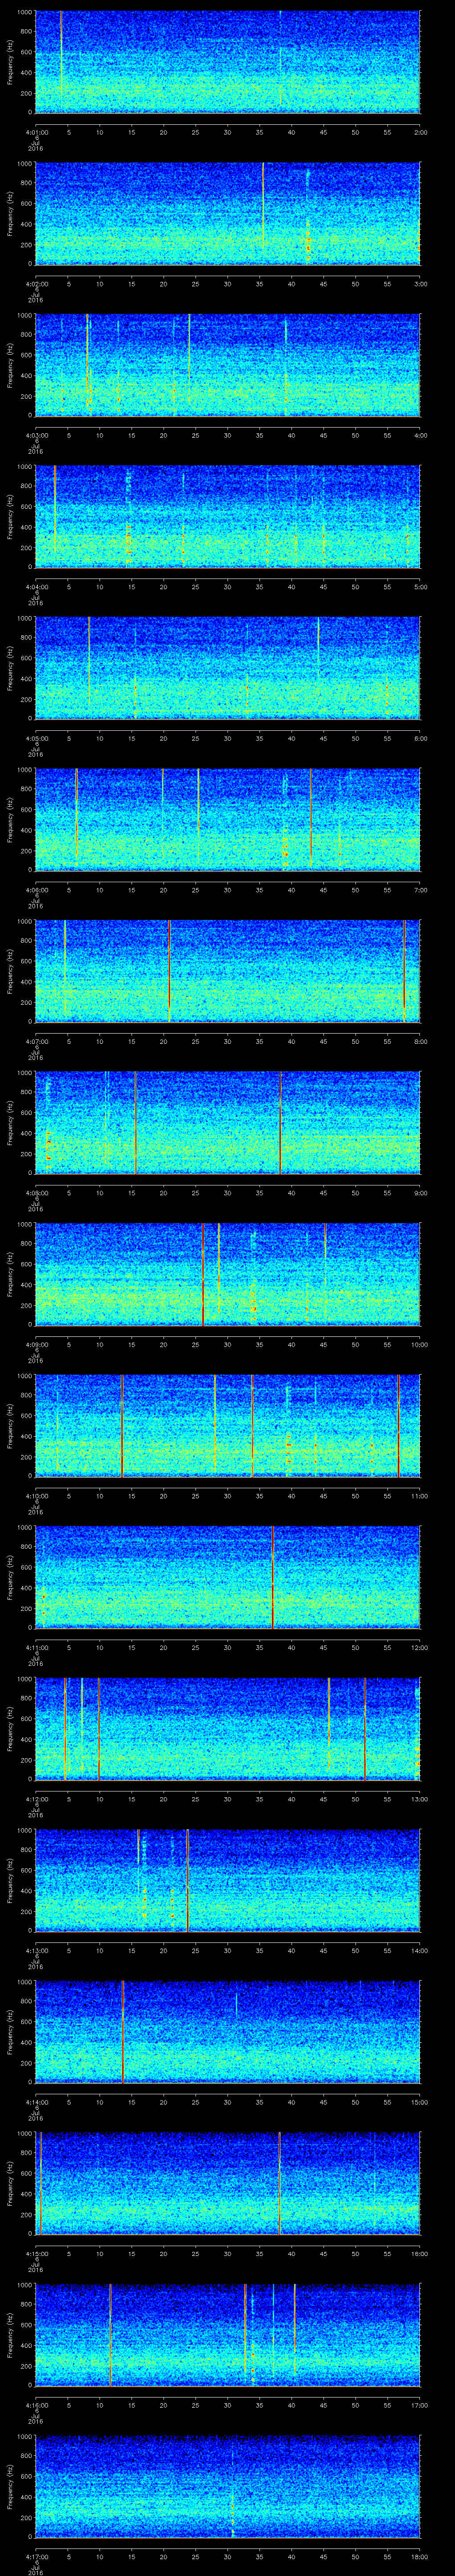Click the 18:00 end time label
This screenshot has width=455, height=2576.
tap(419, 2557)
